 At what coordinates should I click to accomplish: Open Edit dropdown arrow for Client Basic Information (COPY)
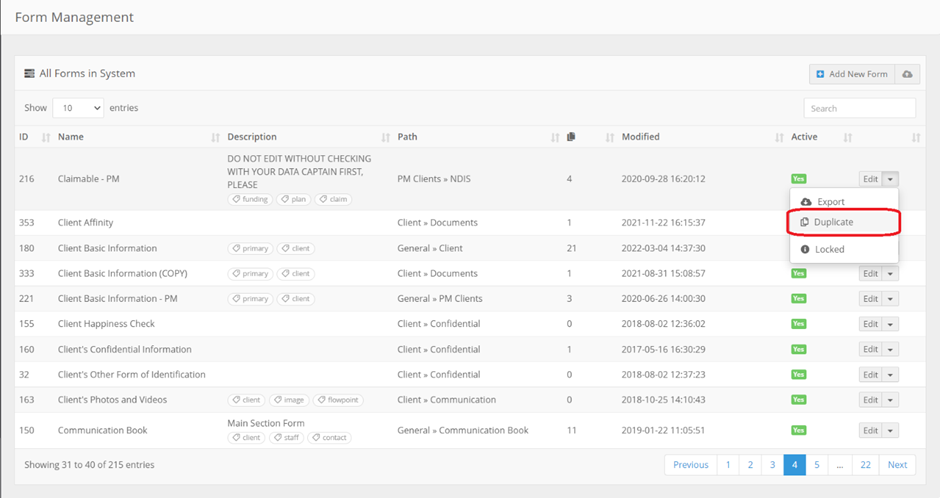coord(890,273)
